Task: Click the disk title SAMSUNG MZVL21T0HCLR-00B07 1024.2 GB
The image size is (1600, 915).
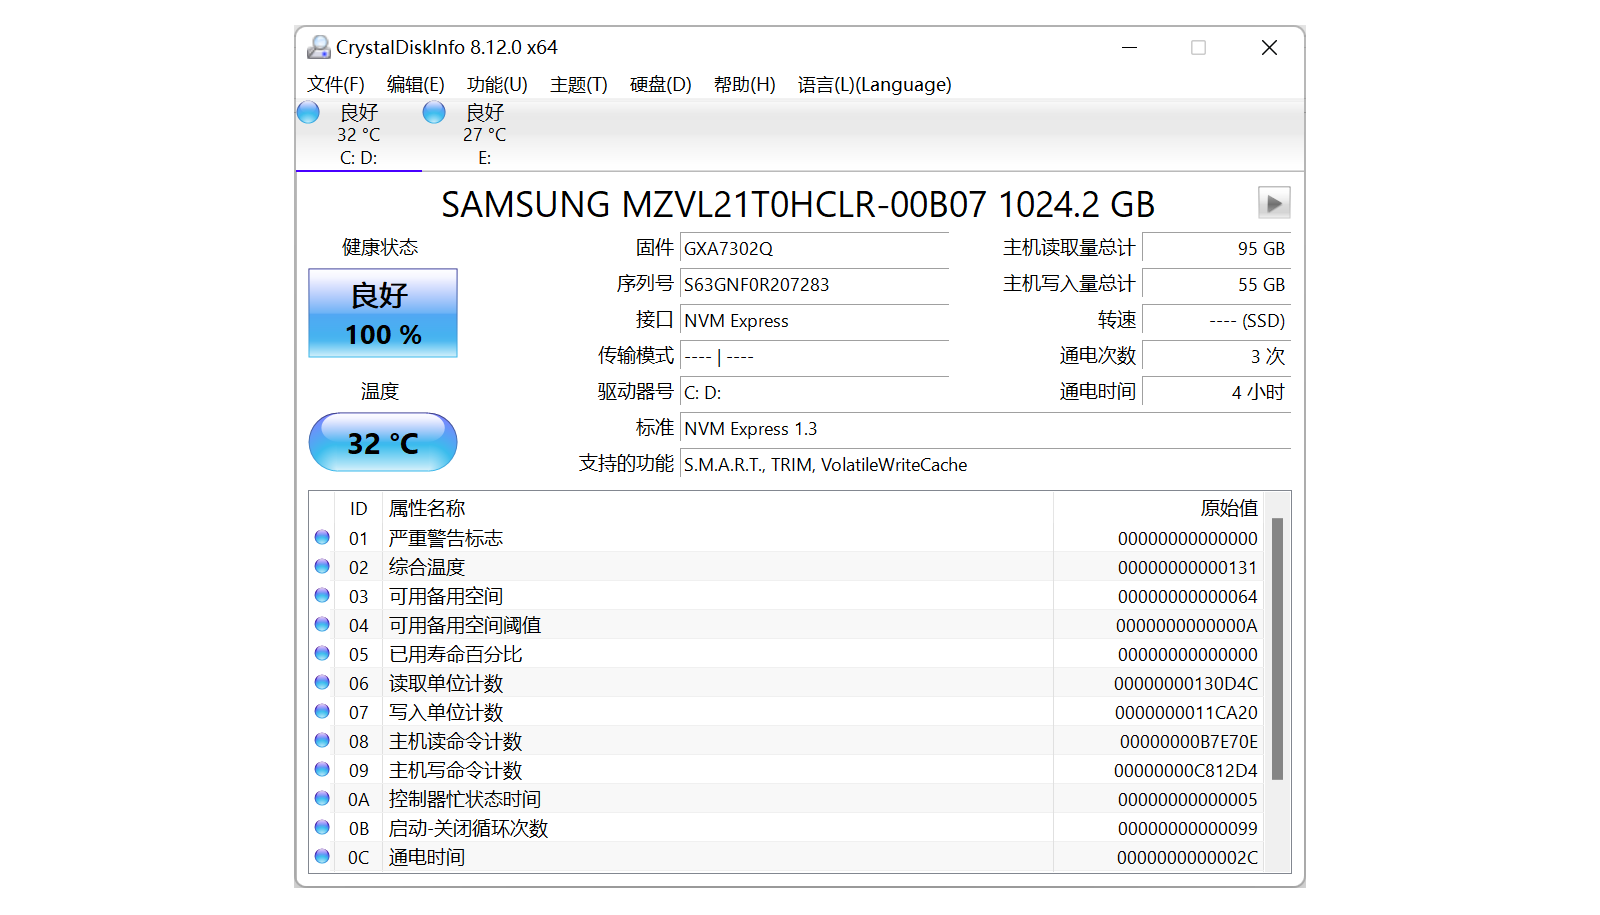Action: [798, 204]
